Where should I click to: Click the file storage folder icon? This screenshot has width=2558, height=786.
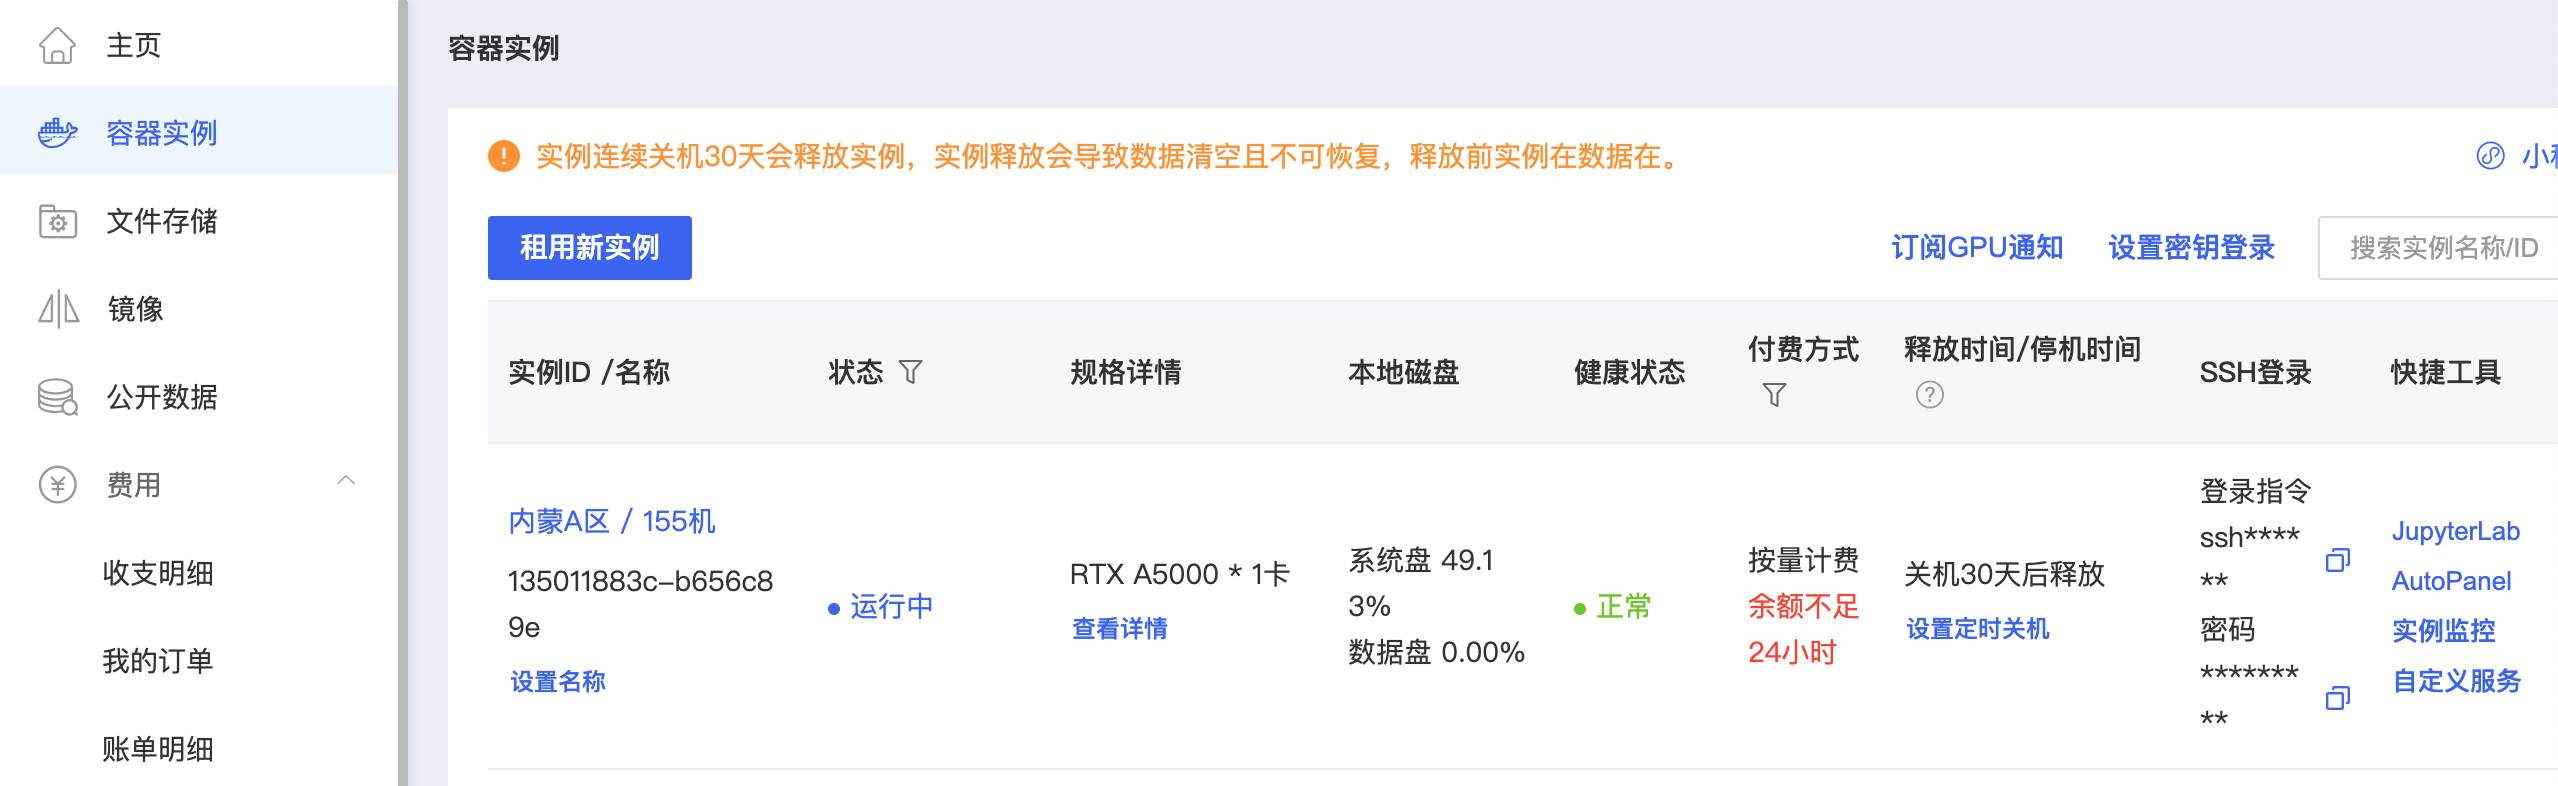[57, 221]
